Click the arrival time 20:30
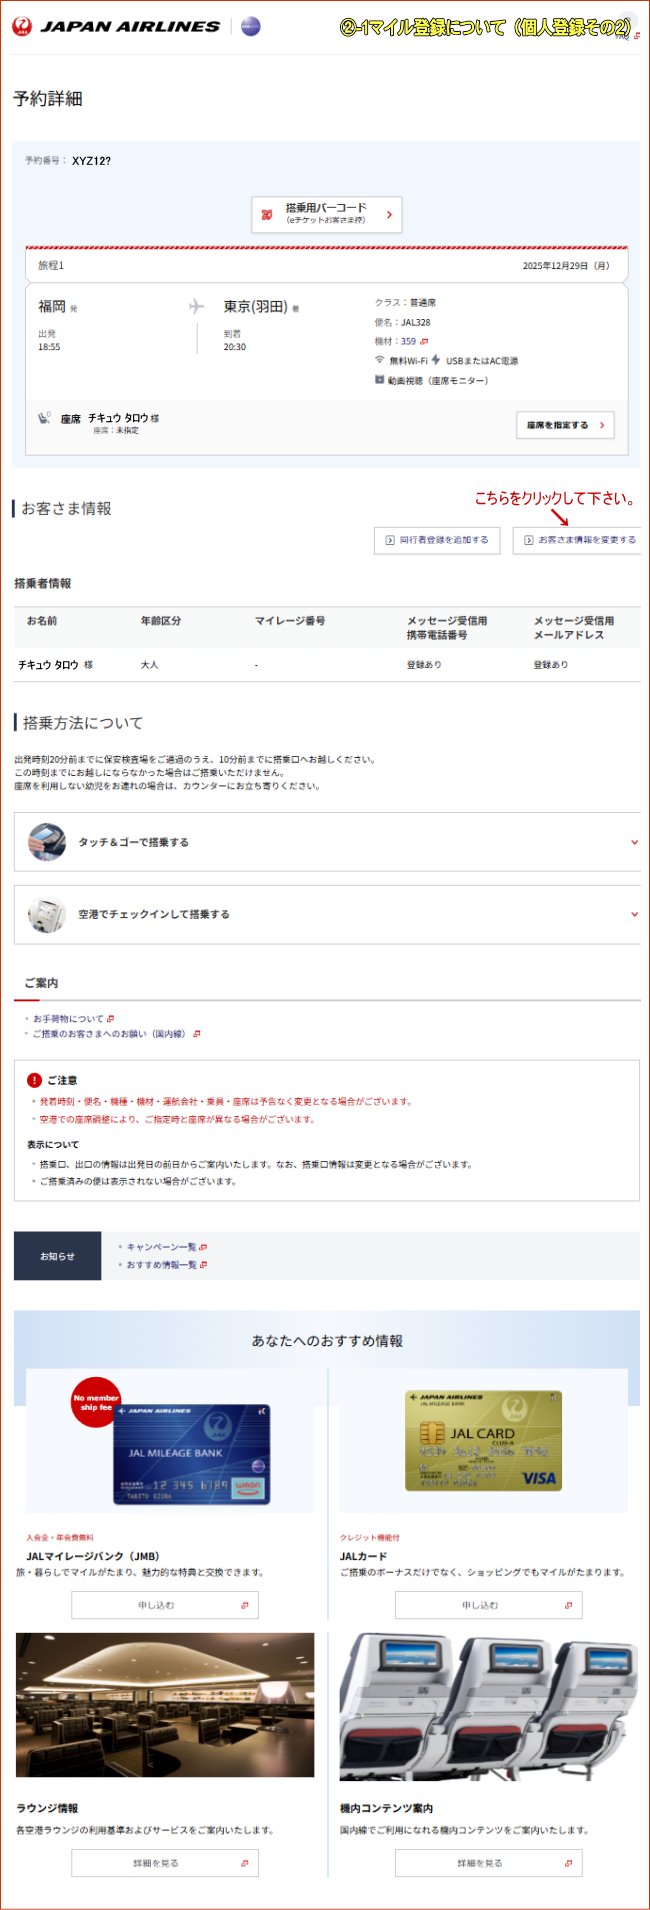Screen dimensions: 650x1910 (x=235, y=347)
